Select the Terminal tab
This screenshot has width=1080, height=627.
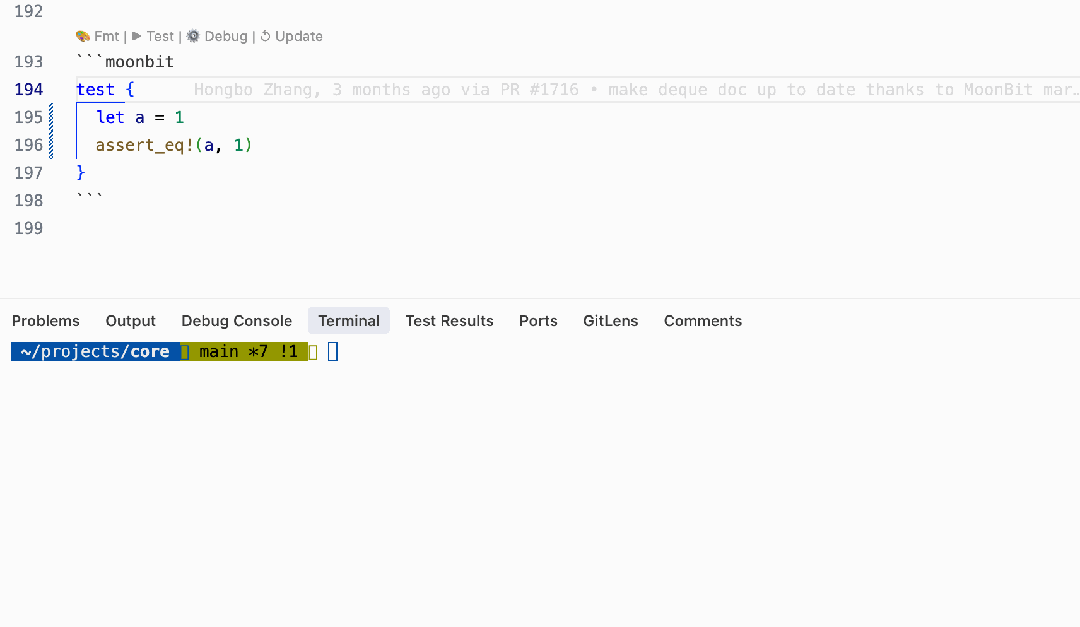[x=349, y=321]
